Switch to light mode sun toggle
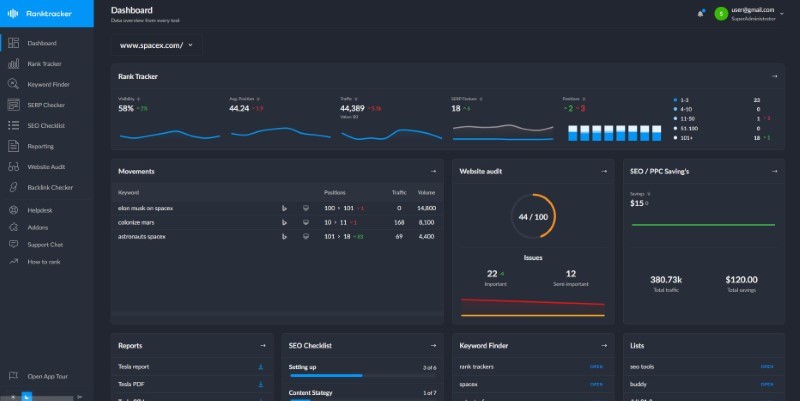The height and width of the screenshot is (401, 800). [x=13, y=396]
